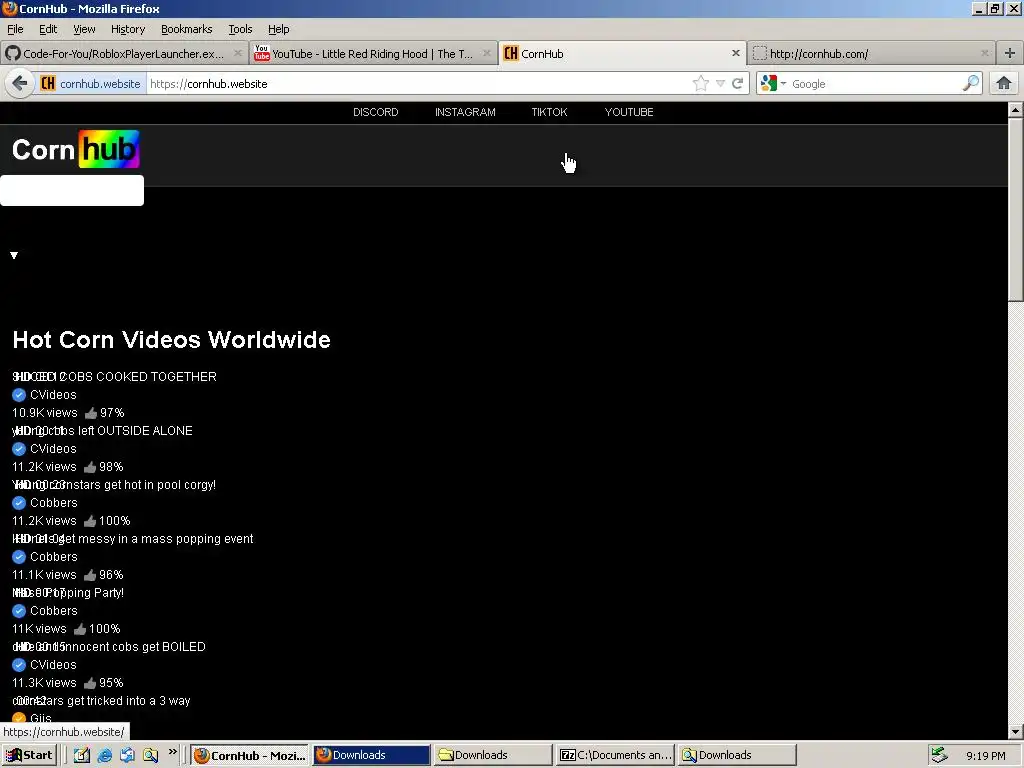Click the browser back arrow button
Screen dimensions: 1024x768
pyautogui.click(x=20, y=84)
